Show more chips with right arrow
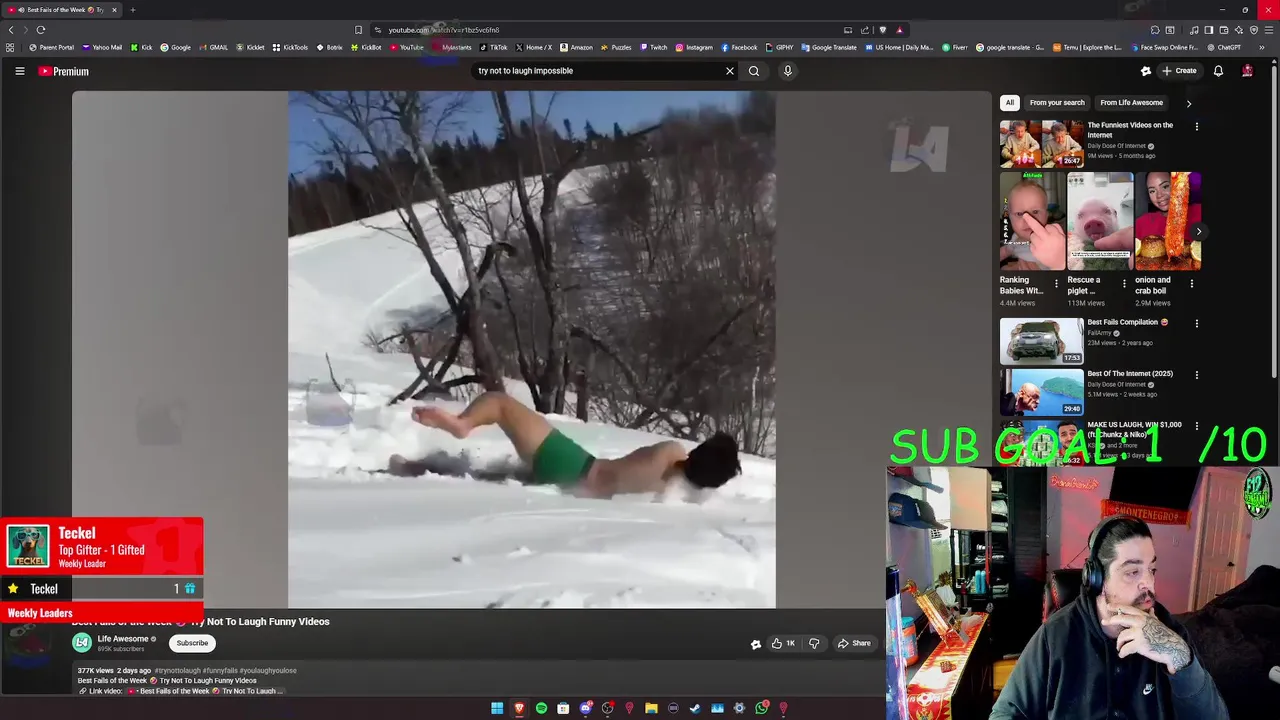Screen dimensions: 1280x720 [1189, 103]
